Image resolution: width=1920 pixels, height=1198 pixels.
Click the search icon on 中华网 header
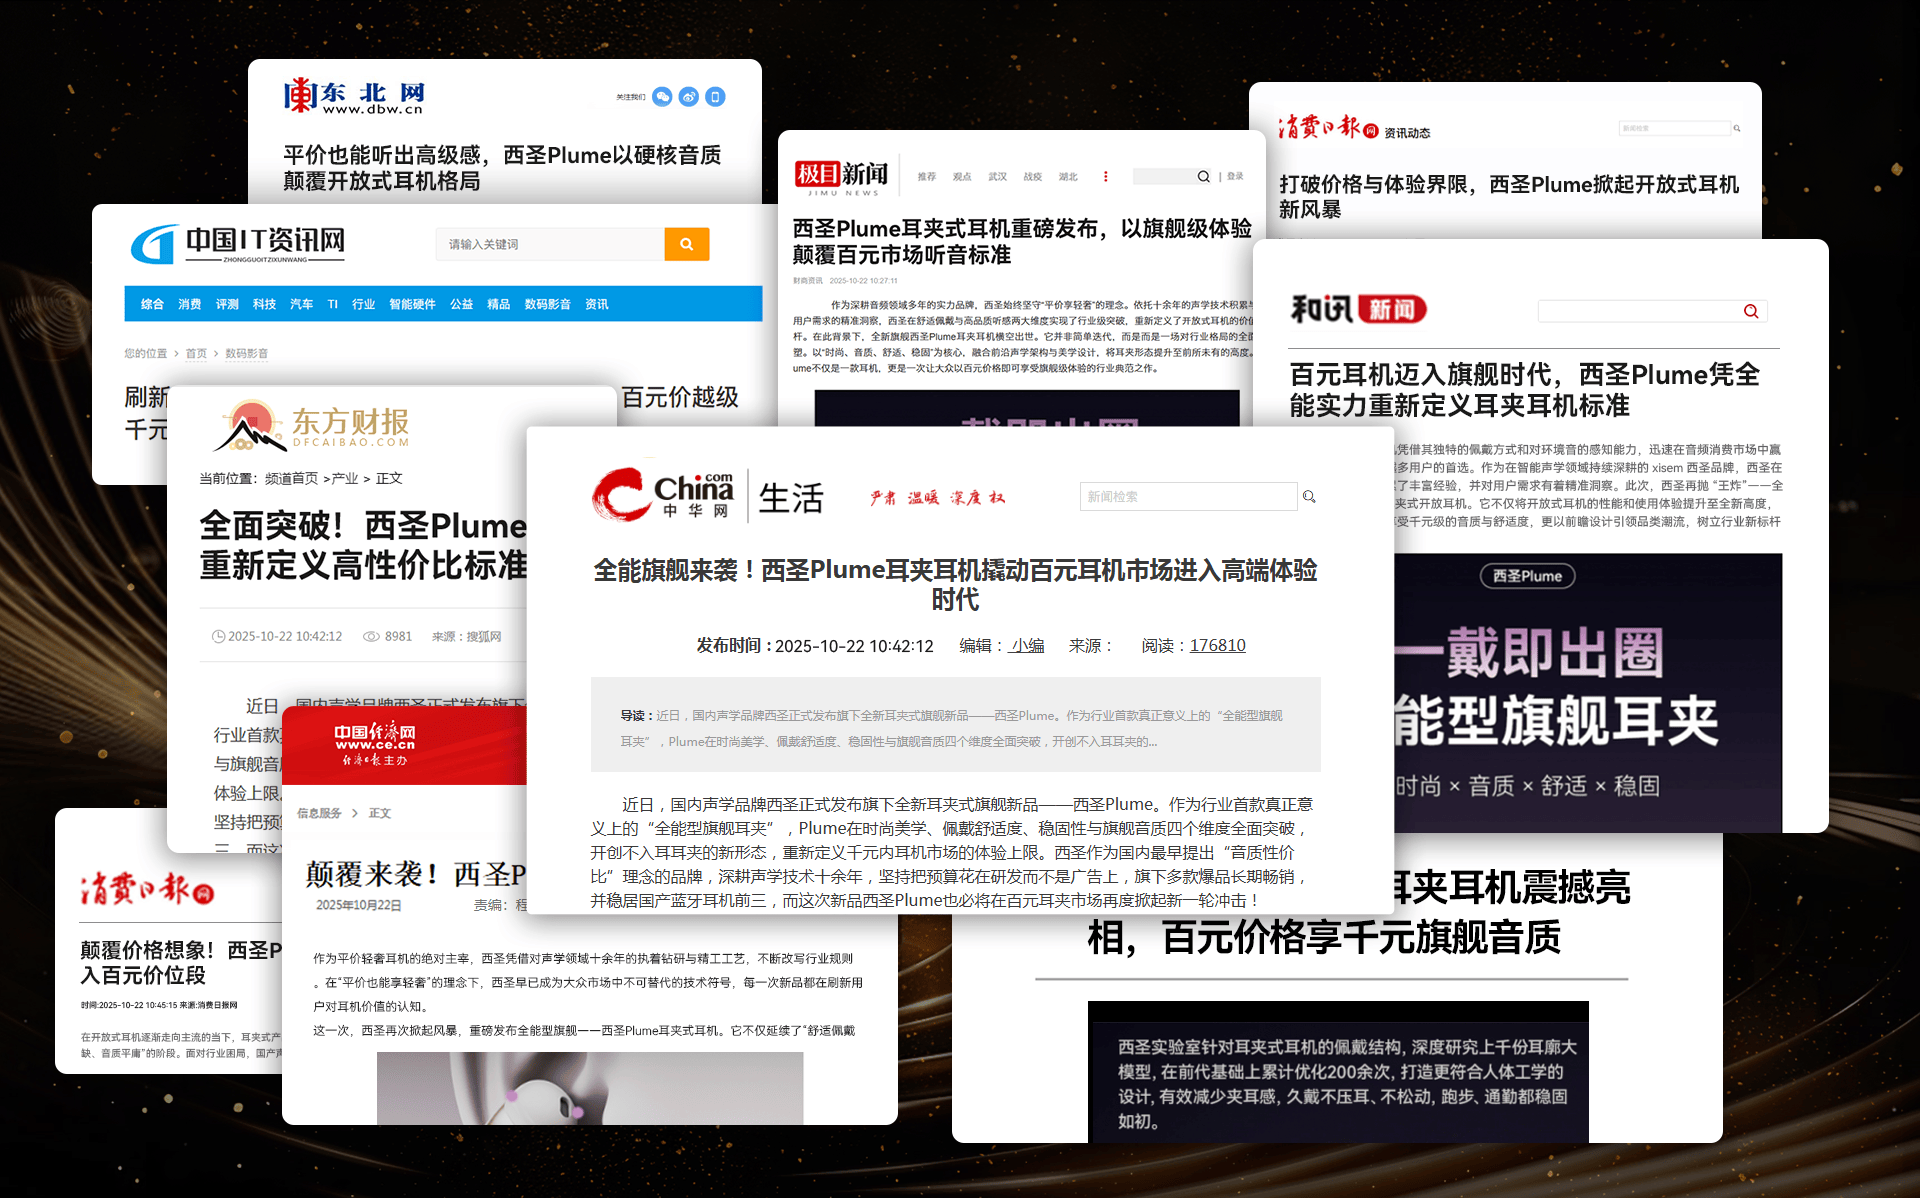[x=1310, y=496]
